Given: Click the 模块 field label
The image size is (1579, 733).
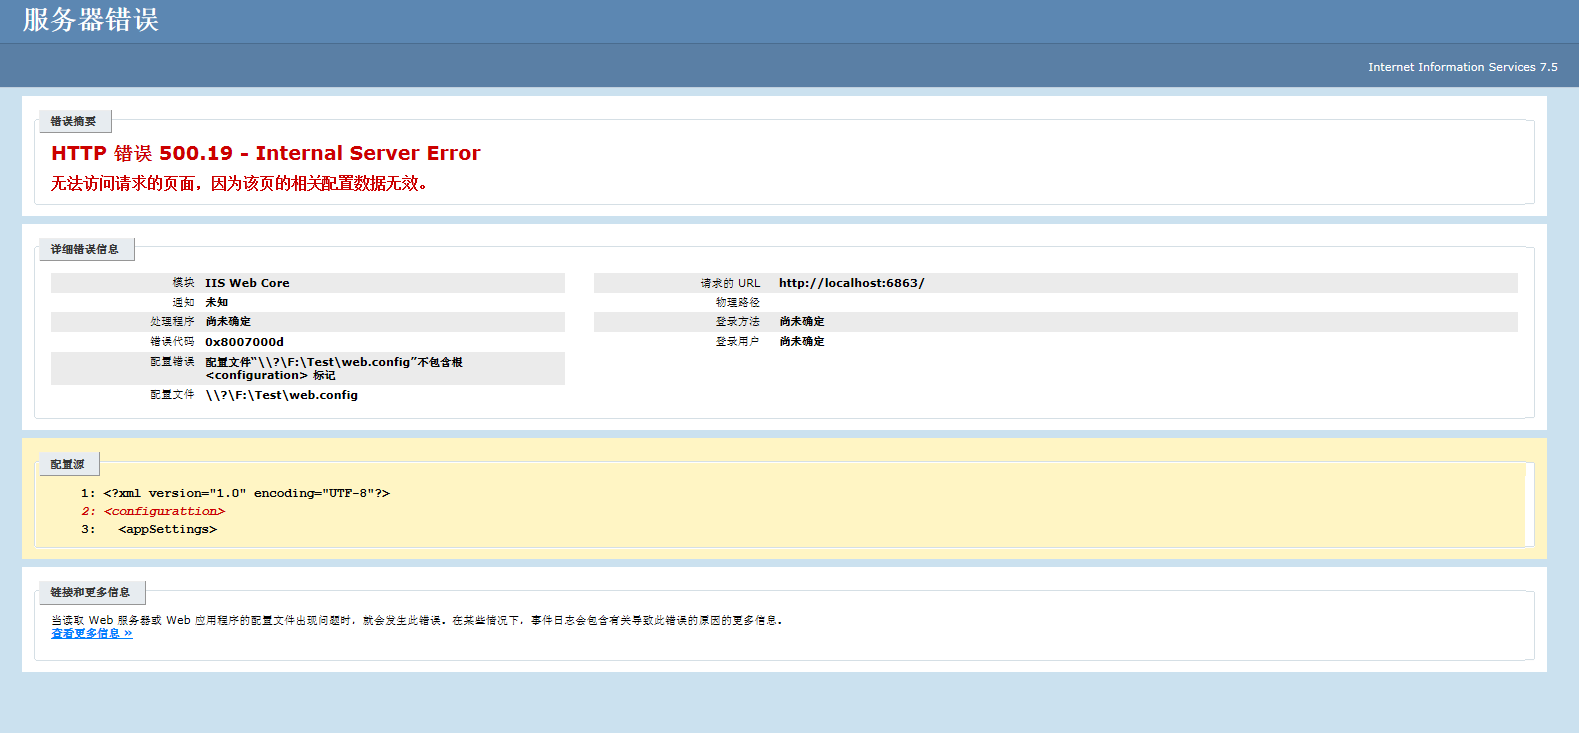Looking at the screenshot, I should point(183,283).
